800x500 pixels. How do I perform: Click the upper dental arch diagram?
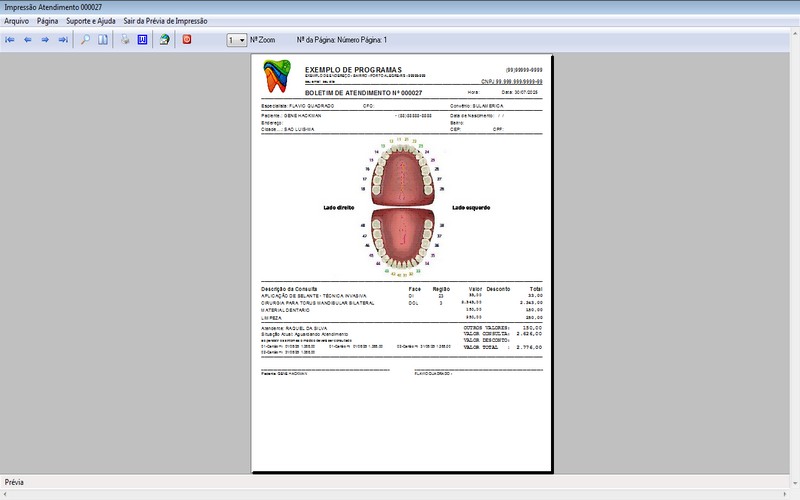401,172
